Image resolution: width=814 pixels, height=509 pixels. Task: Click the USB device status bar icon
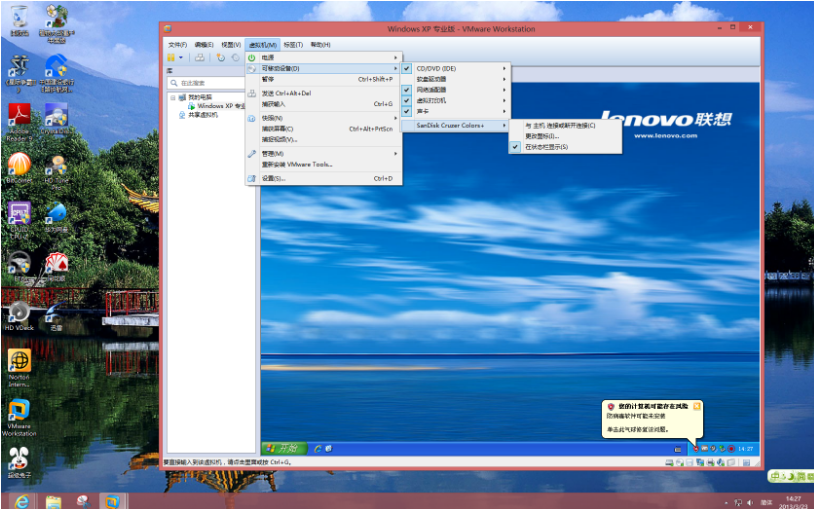point(731,462)
